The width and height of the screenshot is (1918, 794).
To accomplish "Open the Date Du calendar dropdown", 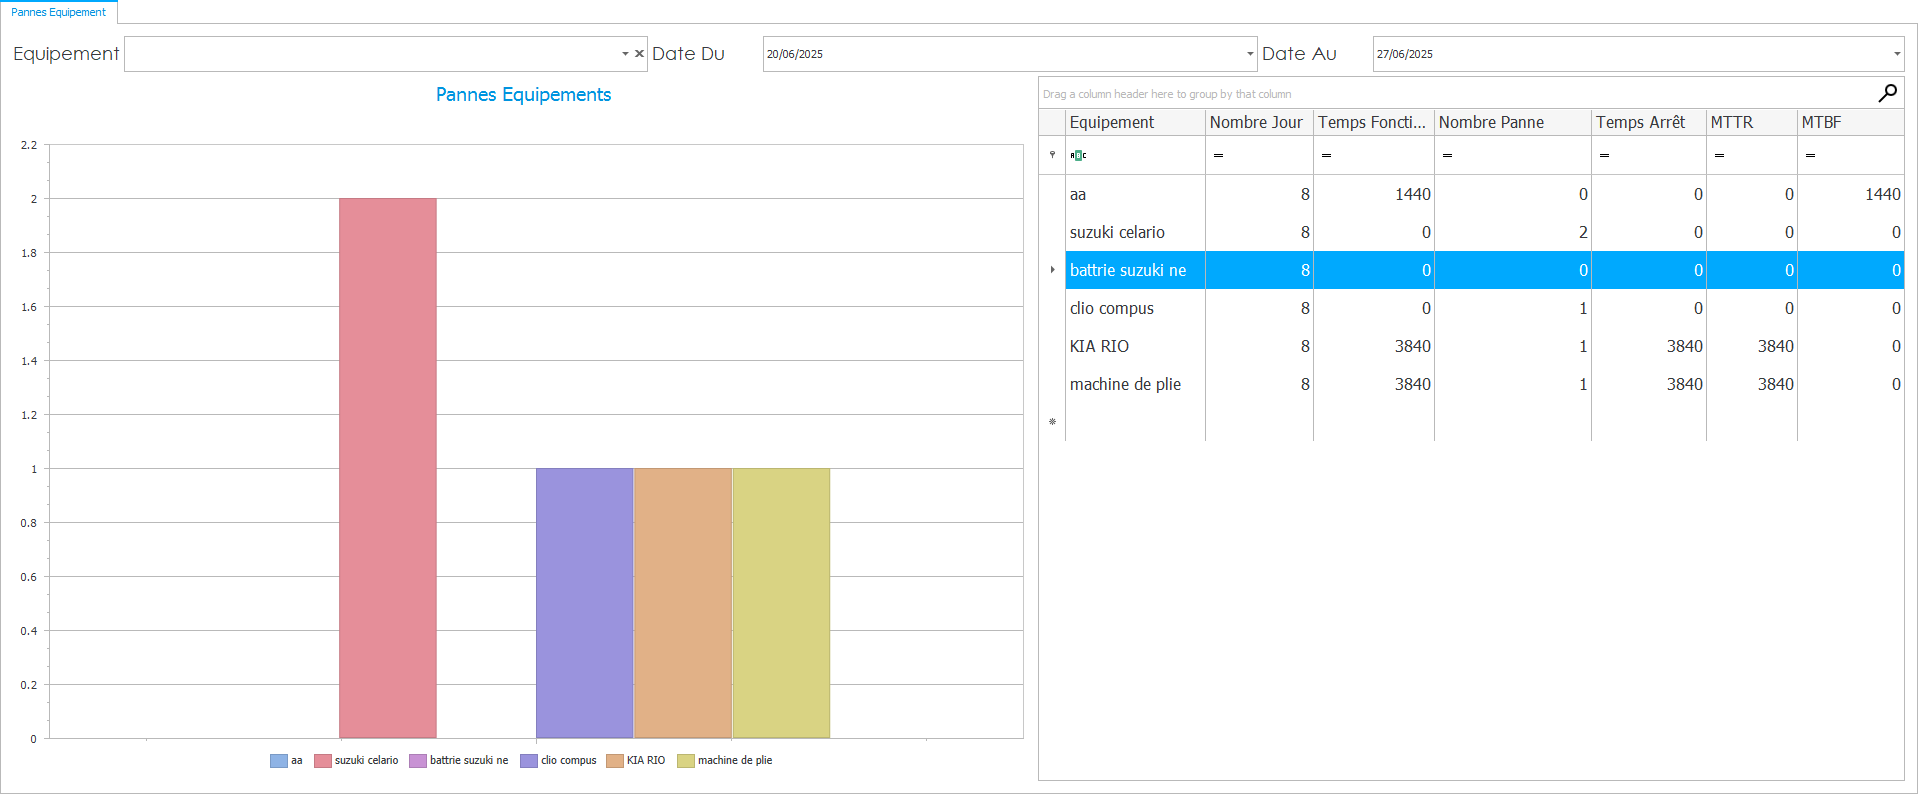I will [1249, 54].
